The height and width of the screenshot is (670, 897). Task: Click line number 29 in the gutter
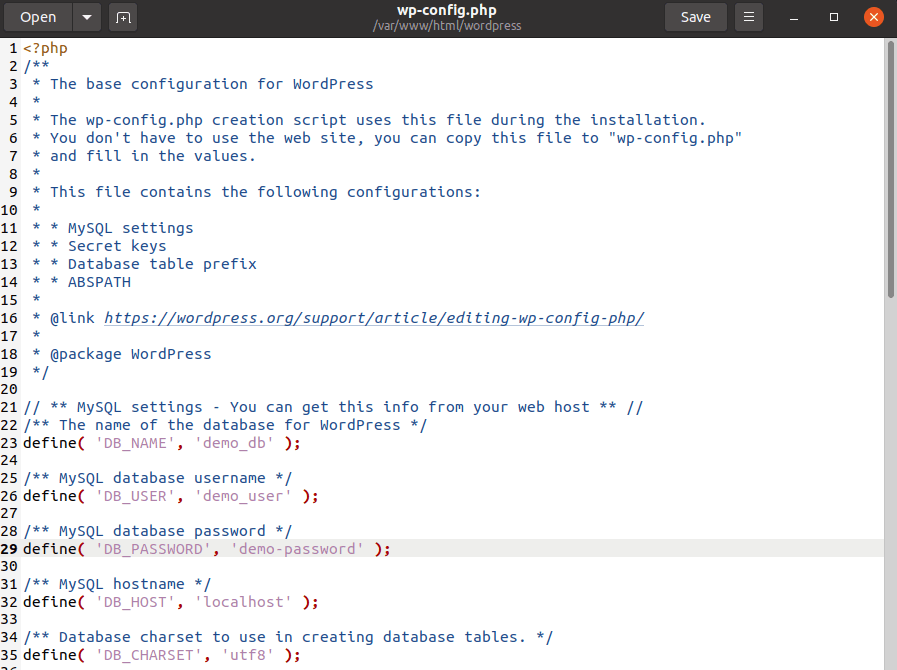[10, 549]
